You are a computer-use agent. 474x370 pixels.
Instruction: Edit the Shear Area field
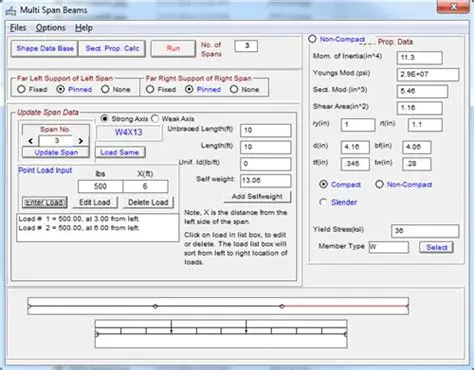[x=420, y=108]
